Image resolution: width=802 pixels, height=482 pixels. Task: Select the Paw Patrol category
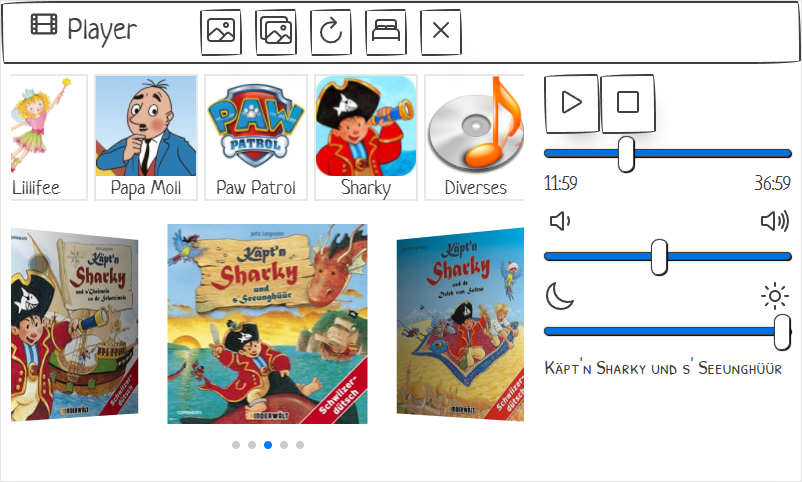(256, 138)
